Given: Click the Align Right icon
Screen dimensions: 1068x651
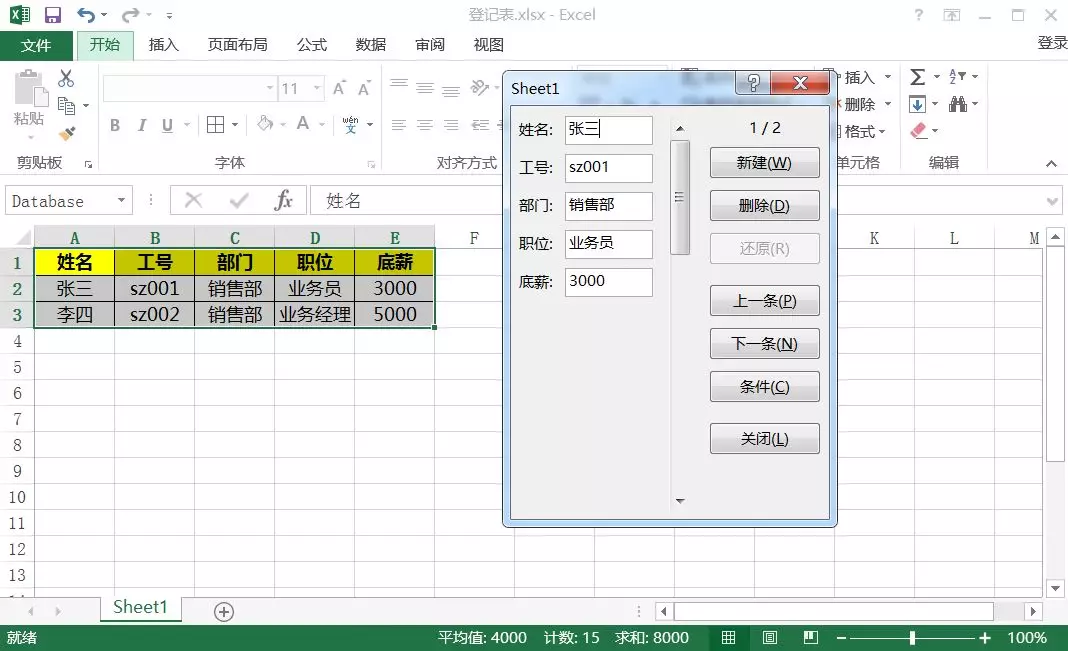Looking at the screenshot, I should (x=451, y=125).
